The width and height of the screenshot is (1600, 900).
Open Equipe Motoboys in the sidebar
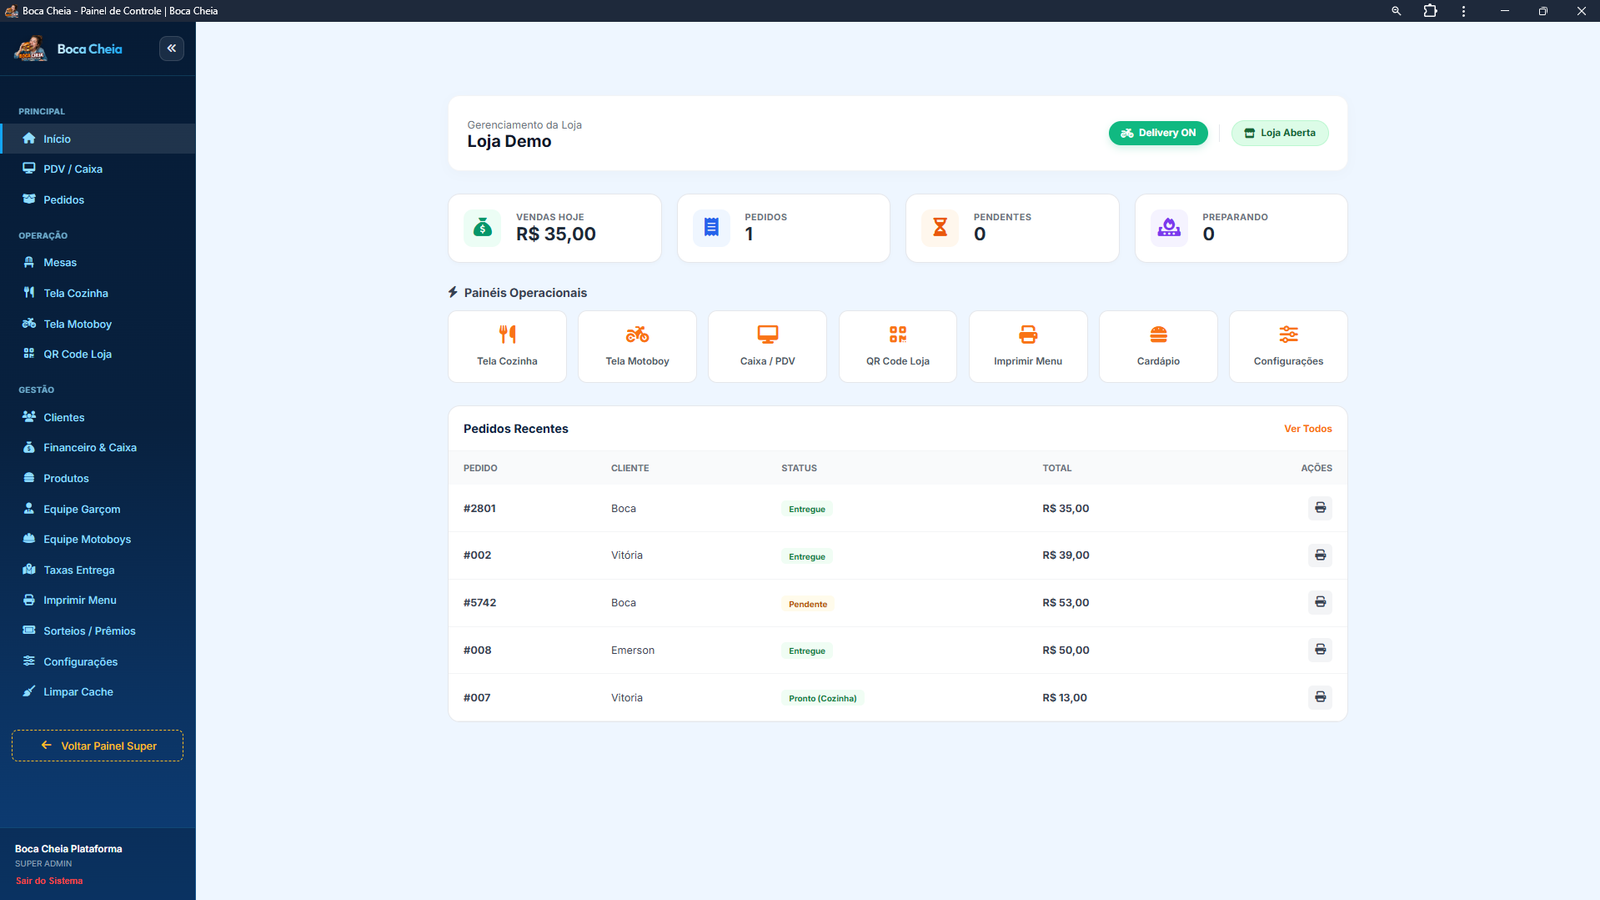tap(97, 539)
